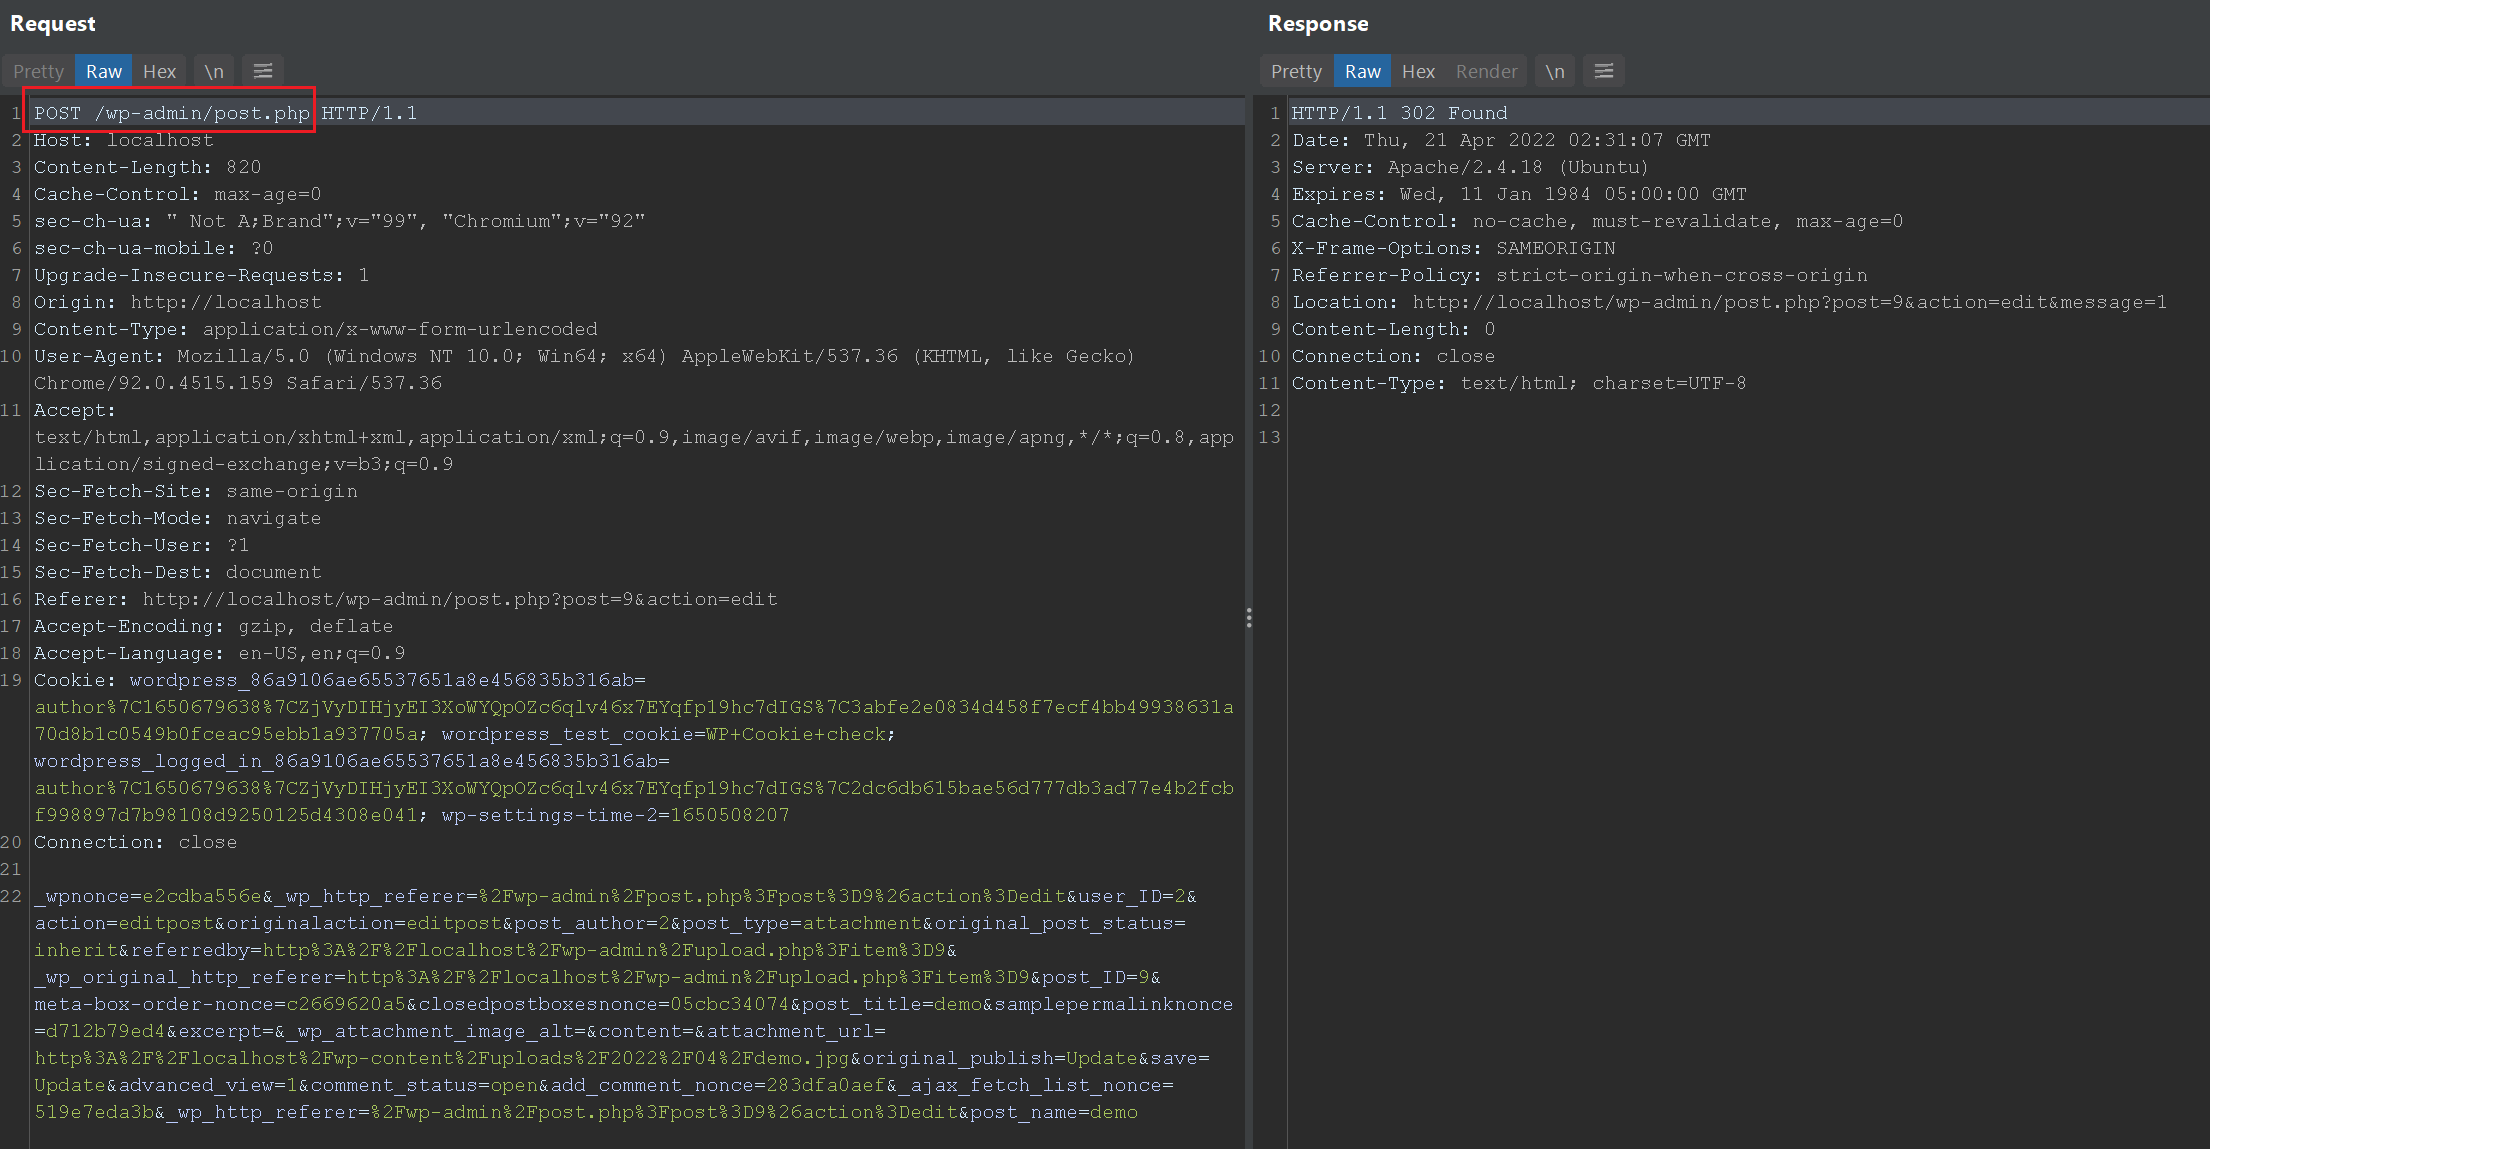Viewport: 2504px width, 1149px height.
Task: Click 'Connection: close' in the Response pane
Action: pos(1394,356)
